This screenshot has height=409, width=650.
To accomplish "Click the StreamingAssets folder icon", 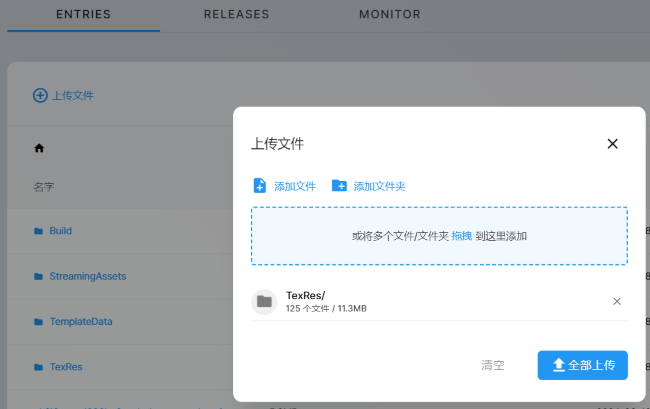I will pyautogui.click(x=39, y=276).
